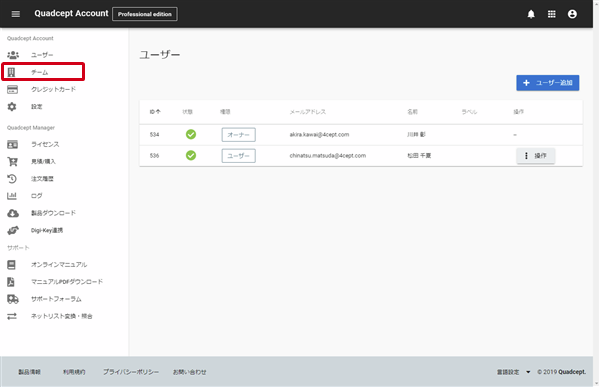600x387 pixels.
Task: Click the 設定 gear icon
Action: point(12,106)
